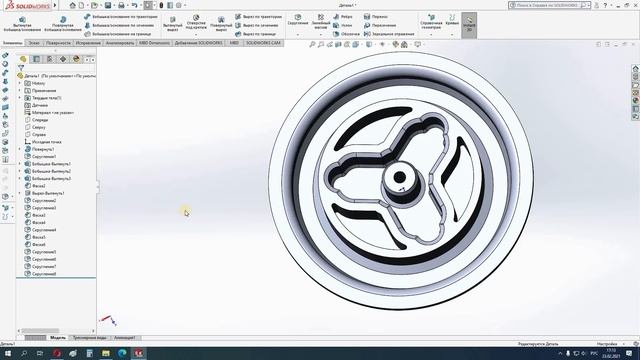Click the Extruded Cut tool
This screenshot has height=360, width=640.
173,24
